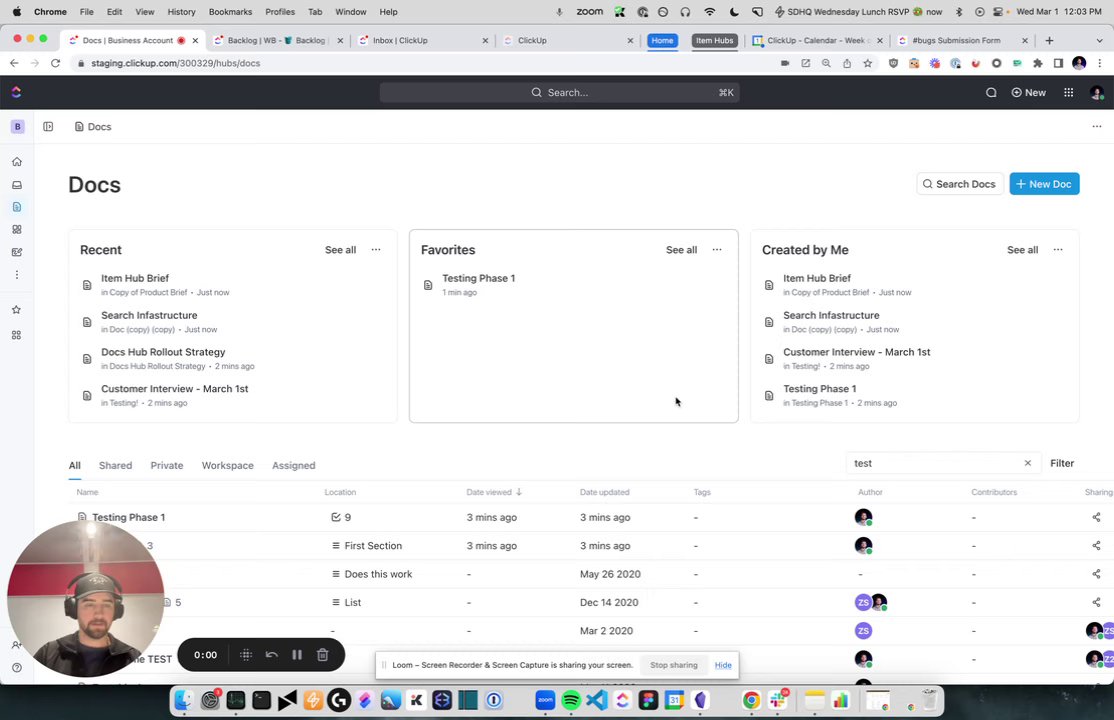The image size is (1114, 720).
Task: Pause the Loom recording
Action: 297,655
